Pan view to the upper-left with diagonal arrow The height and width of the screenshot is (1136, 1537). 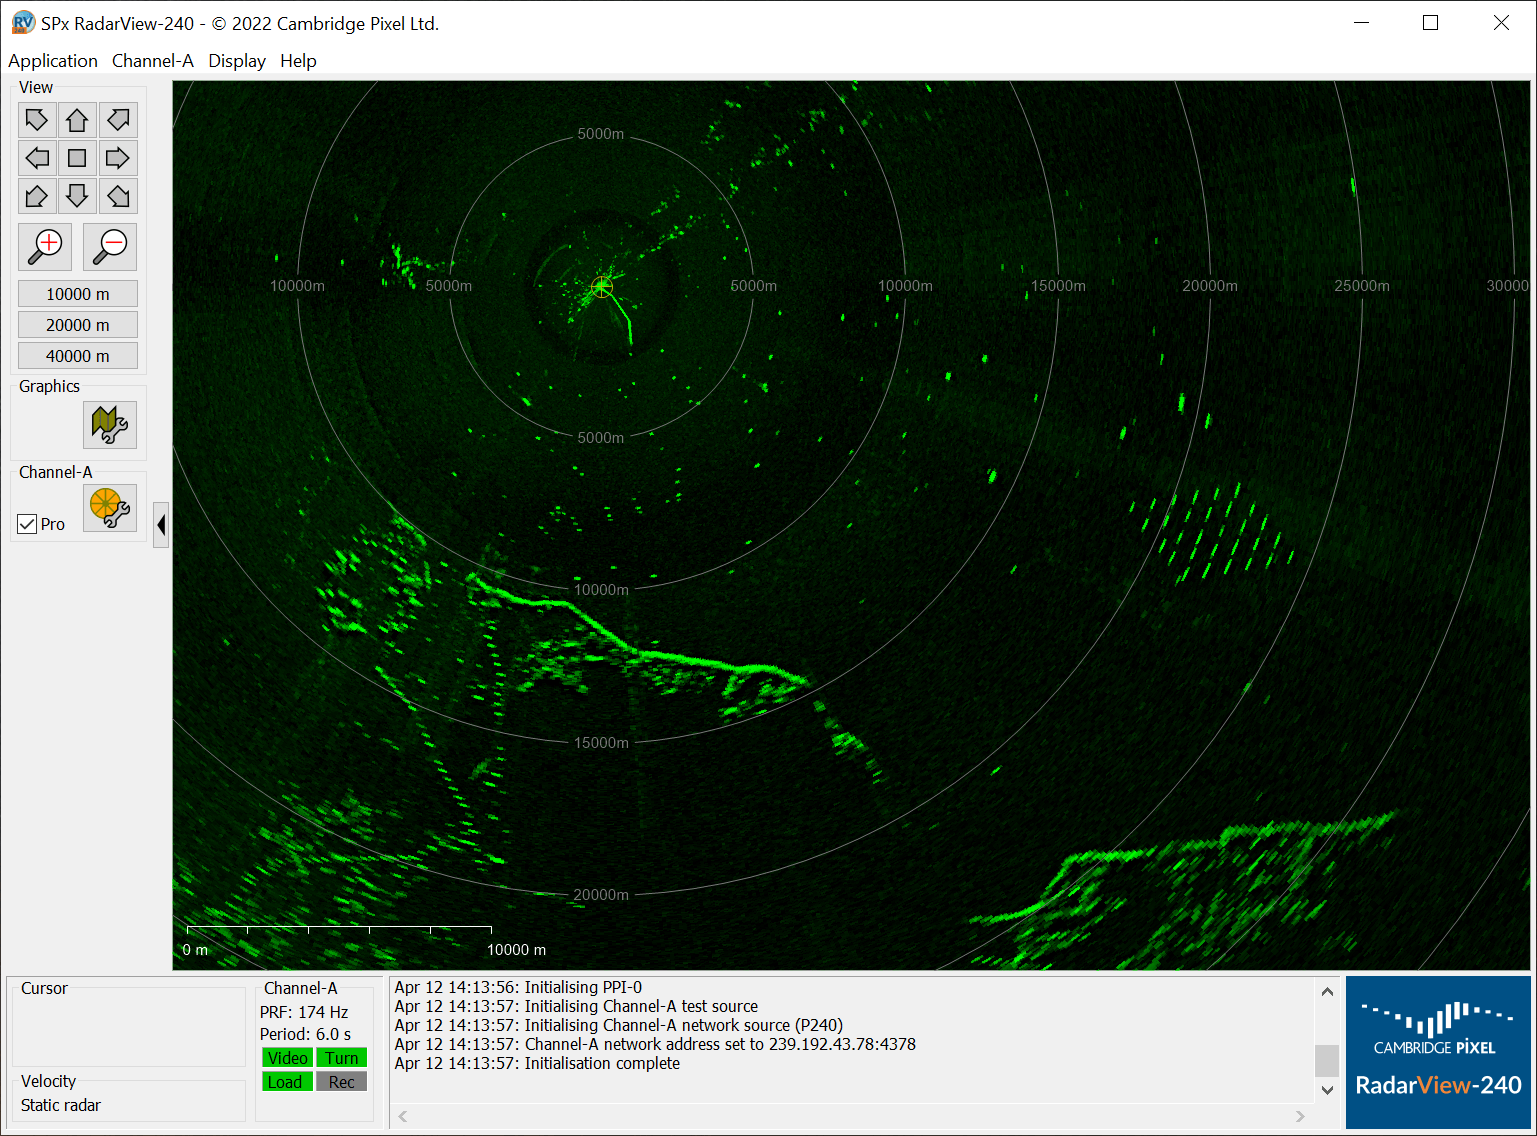coord(37,120)
